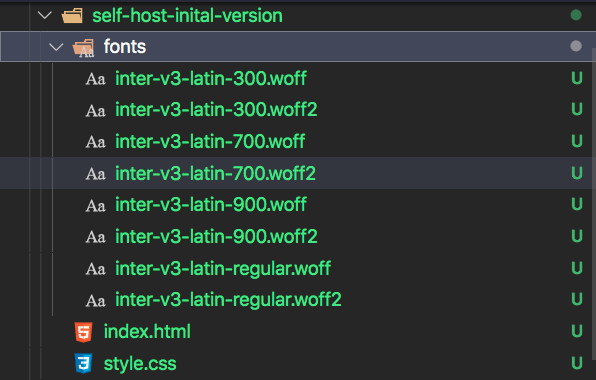The width and height of the screenshot is (596, 380).
Task: Click the font icon for inter-v3-latin-900.woff2
Action: click(95, 237)
